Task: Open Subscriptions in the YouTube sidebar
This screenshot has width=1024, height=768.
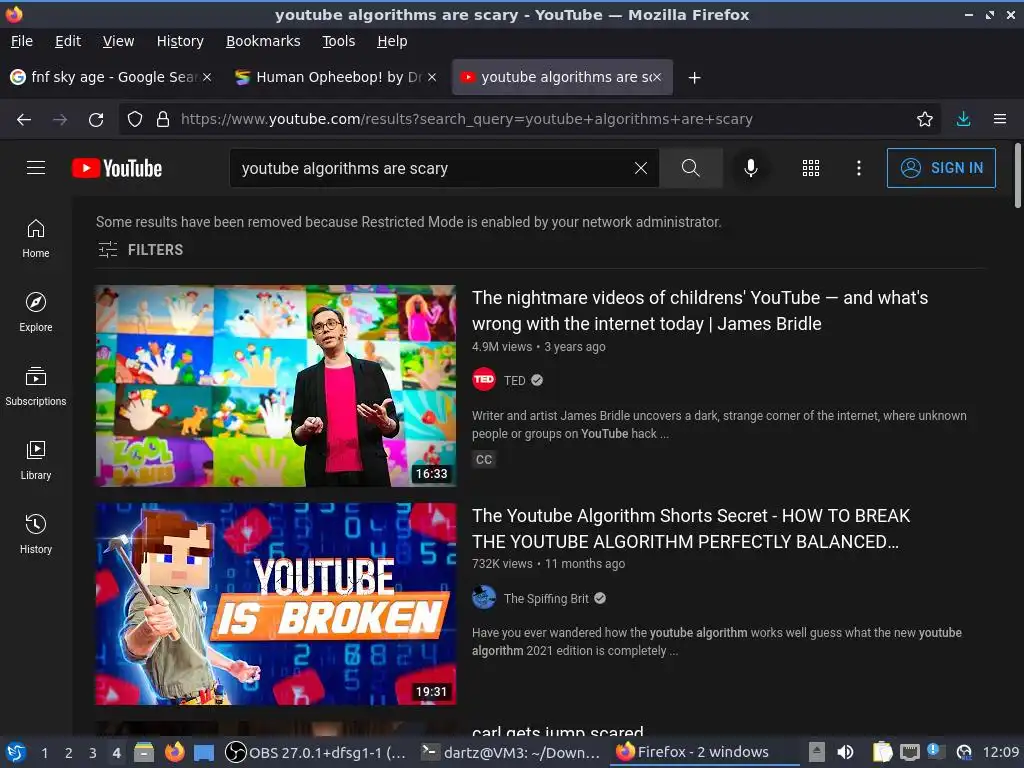Action: pos(36,387)
